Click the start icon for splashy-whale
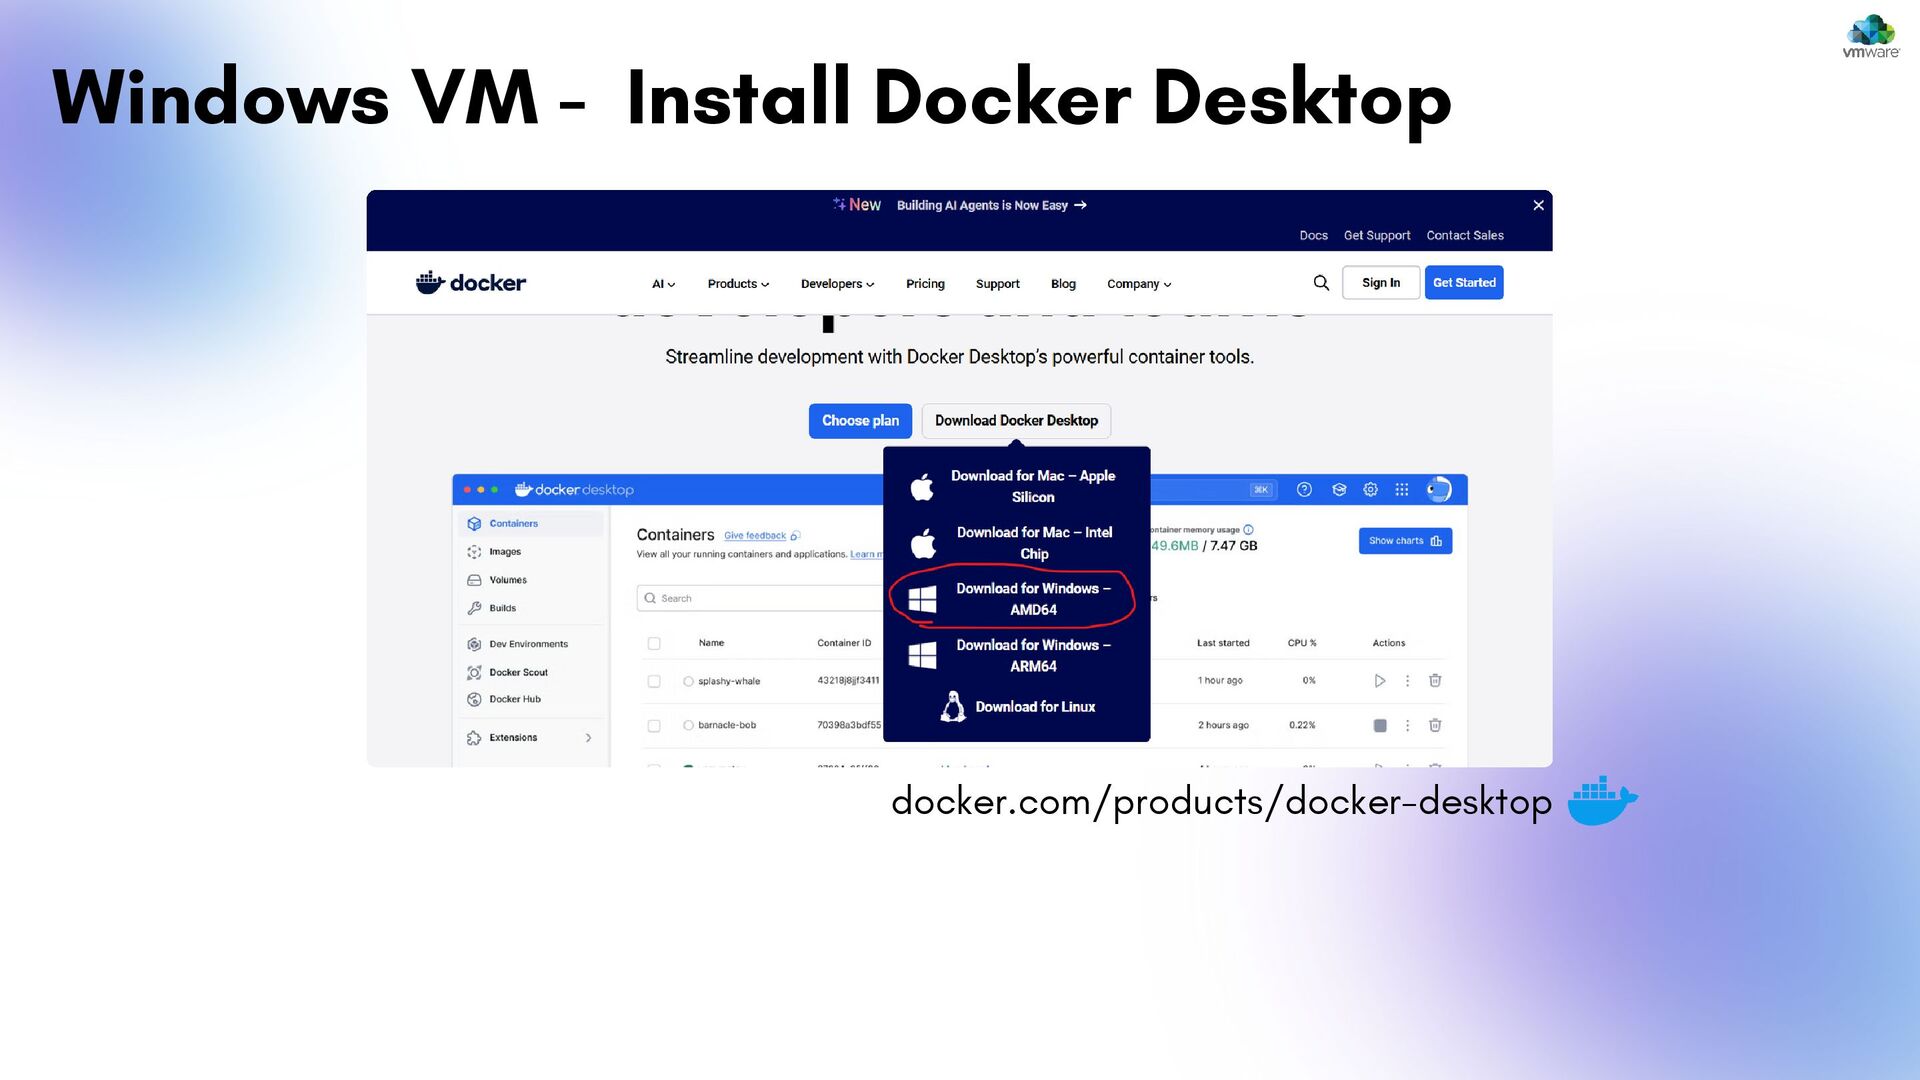Image resolution: width=1920 pixels, height=1080 pixels. (1379, 681)
